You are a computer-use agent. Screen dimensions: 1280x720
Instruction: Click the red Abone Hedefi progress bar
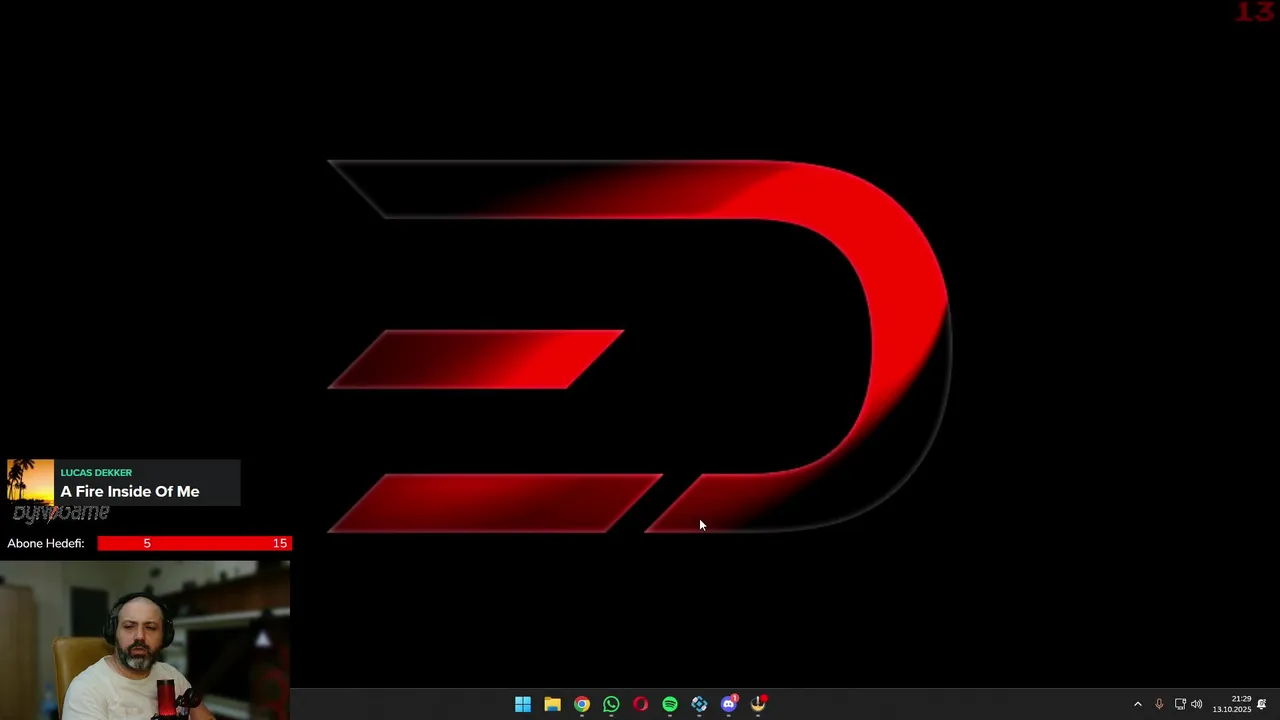point(194,543)
